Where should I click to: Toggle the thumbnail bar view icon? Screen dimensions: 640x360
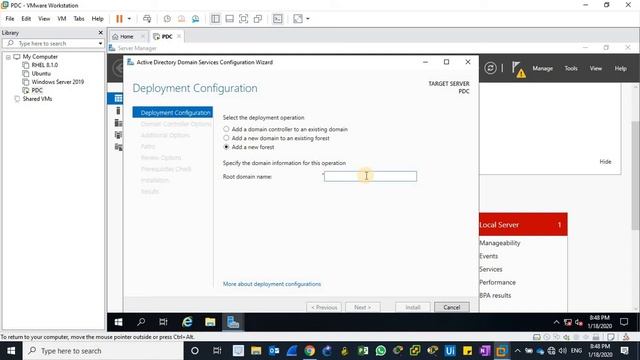pos(229,19)
